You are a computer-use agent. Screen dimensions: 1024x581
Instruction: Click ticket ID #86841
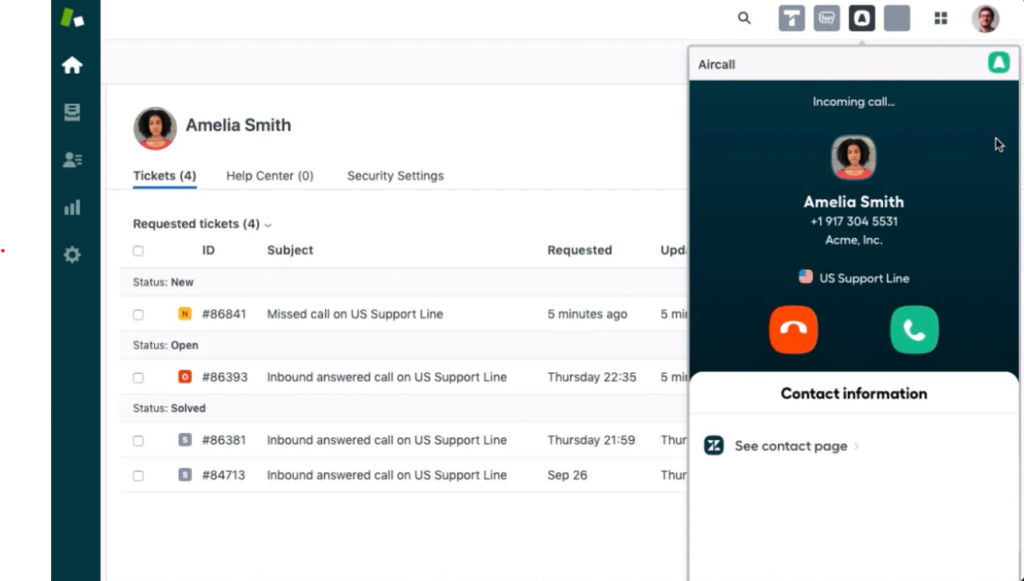point(224,314)
